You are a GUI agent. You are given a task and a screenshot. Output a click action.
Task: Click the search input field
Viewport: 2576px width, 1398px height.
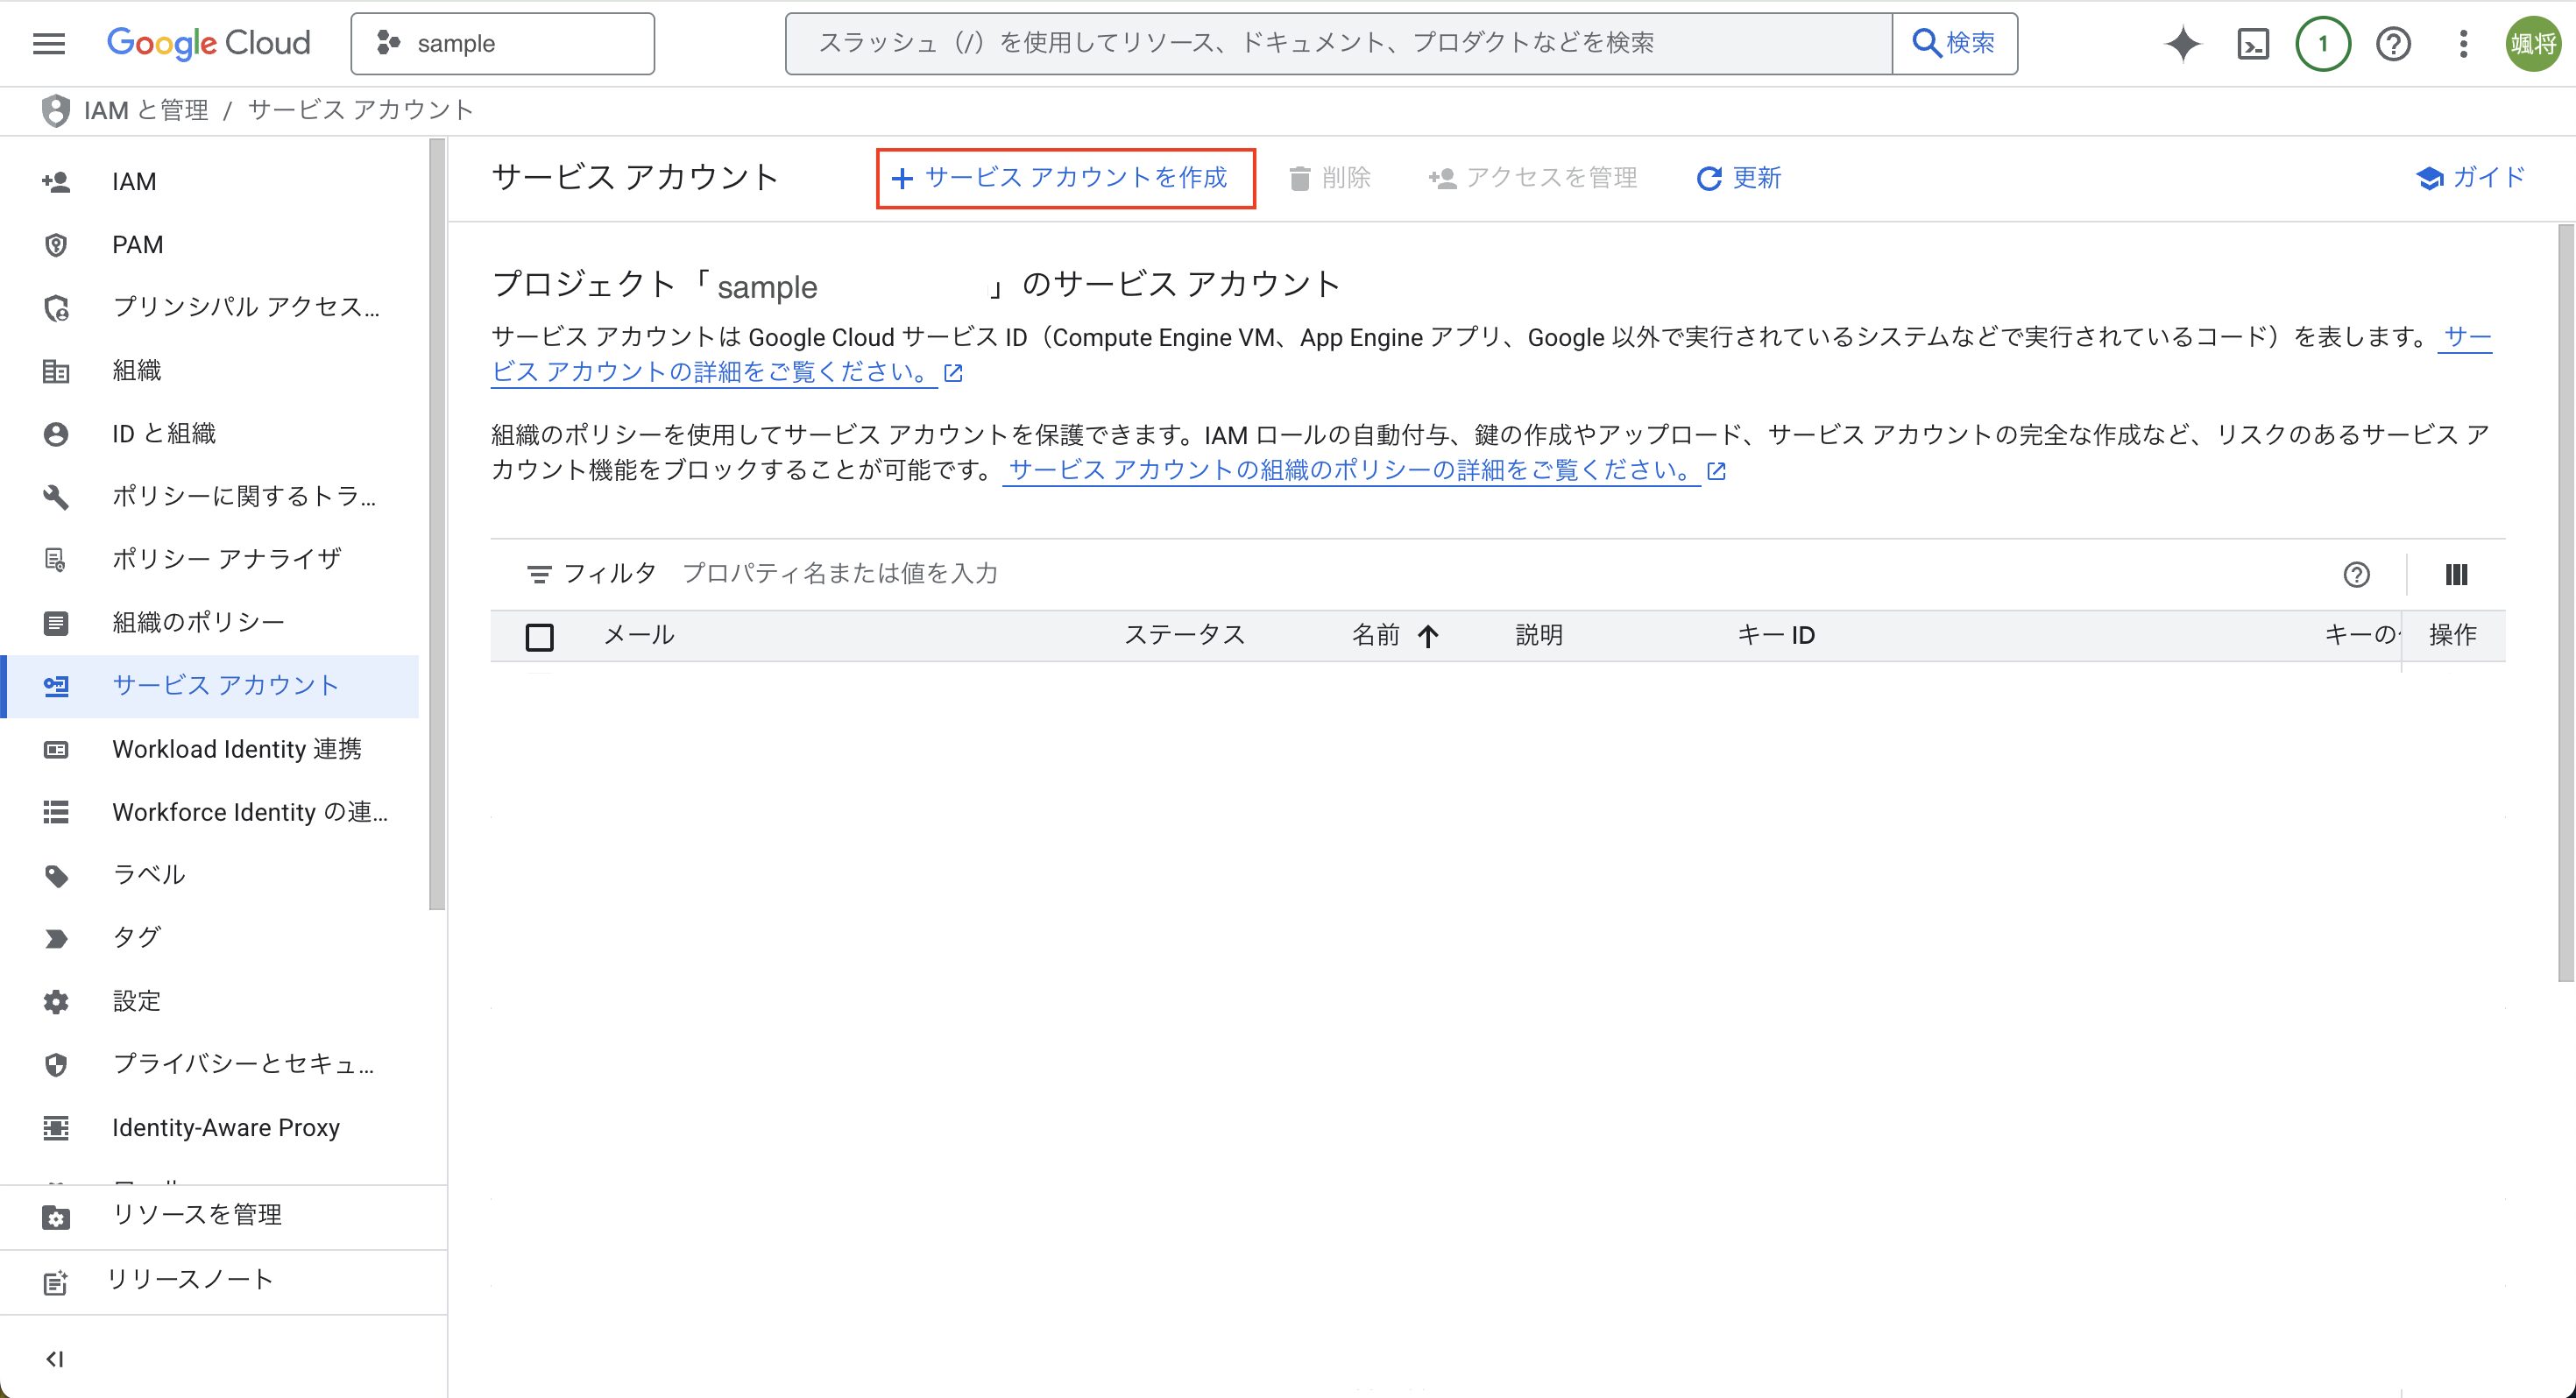pos(1339,43)
